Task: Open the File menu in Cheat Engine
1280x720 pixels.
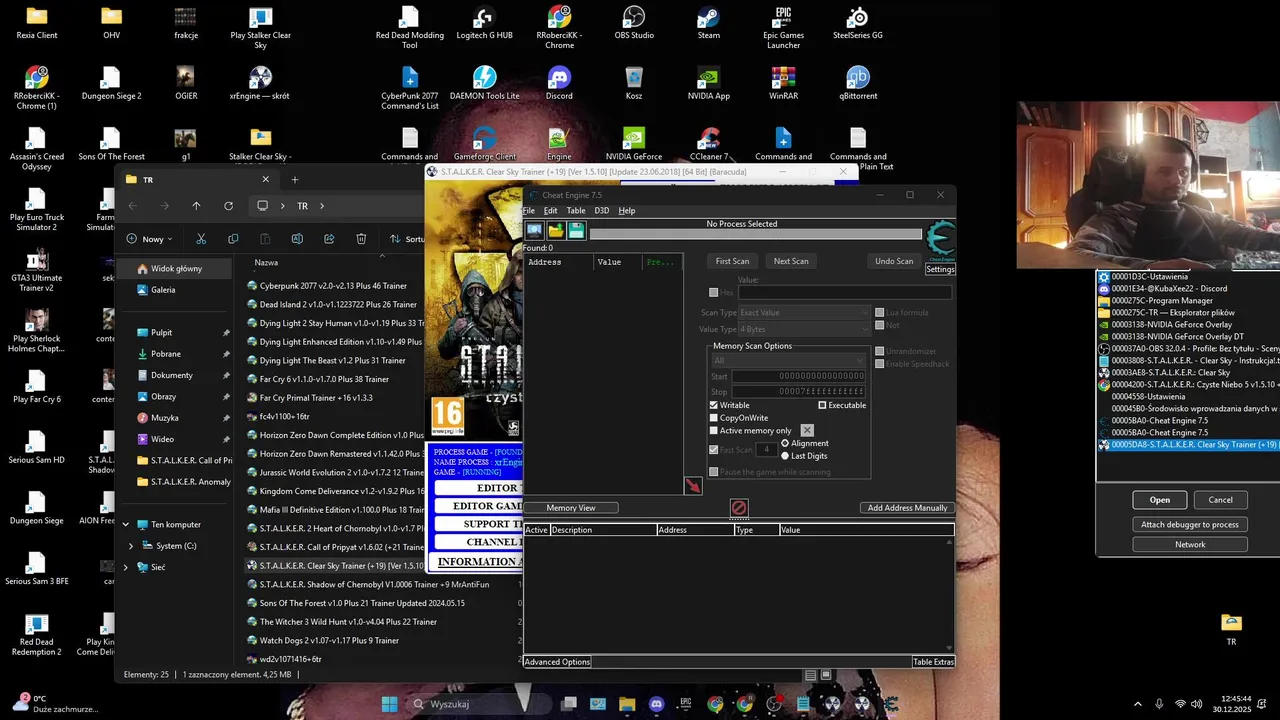Action: (x=529, y=211)
